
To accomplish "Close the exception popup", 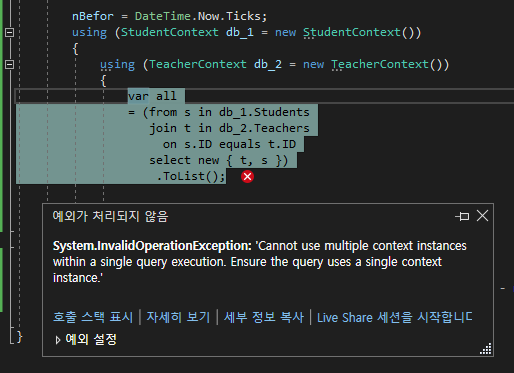I will click(482, 216).
